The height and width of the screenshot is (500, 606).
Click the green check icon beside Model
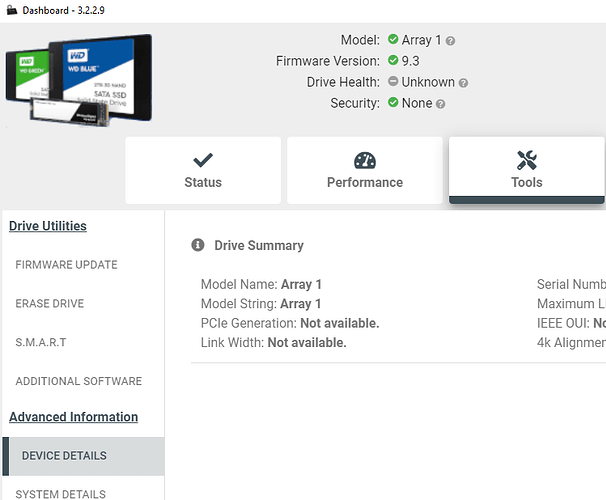[x=393, y=40]
